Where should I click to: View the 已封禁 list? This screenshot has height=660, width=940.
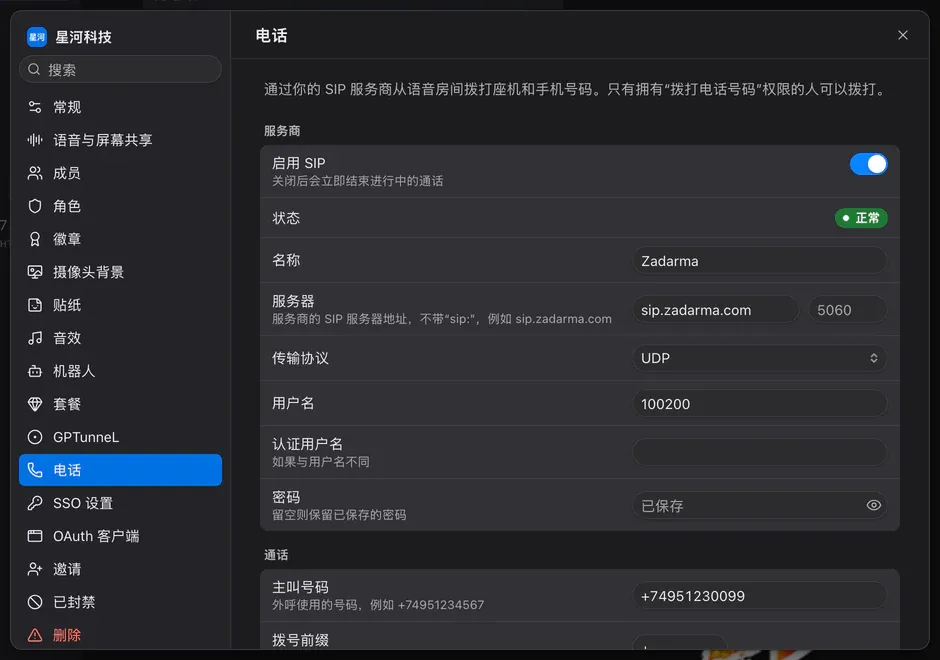pyautogui.click(x=120, y=602)
